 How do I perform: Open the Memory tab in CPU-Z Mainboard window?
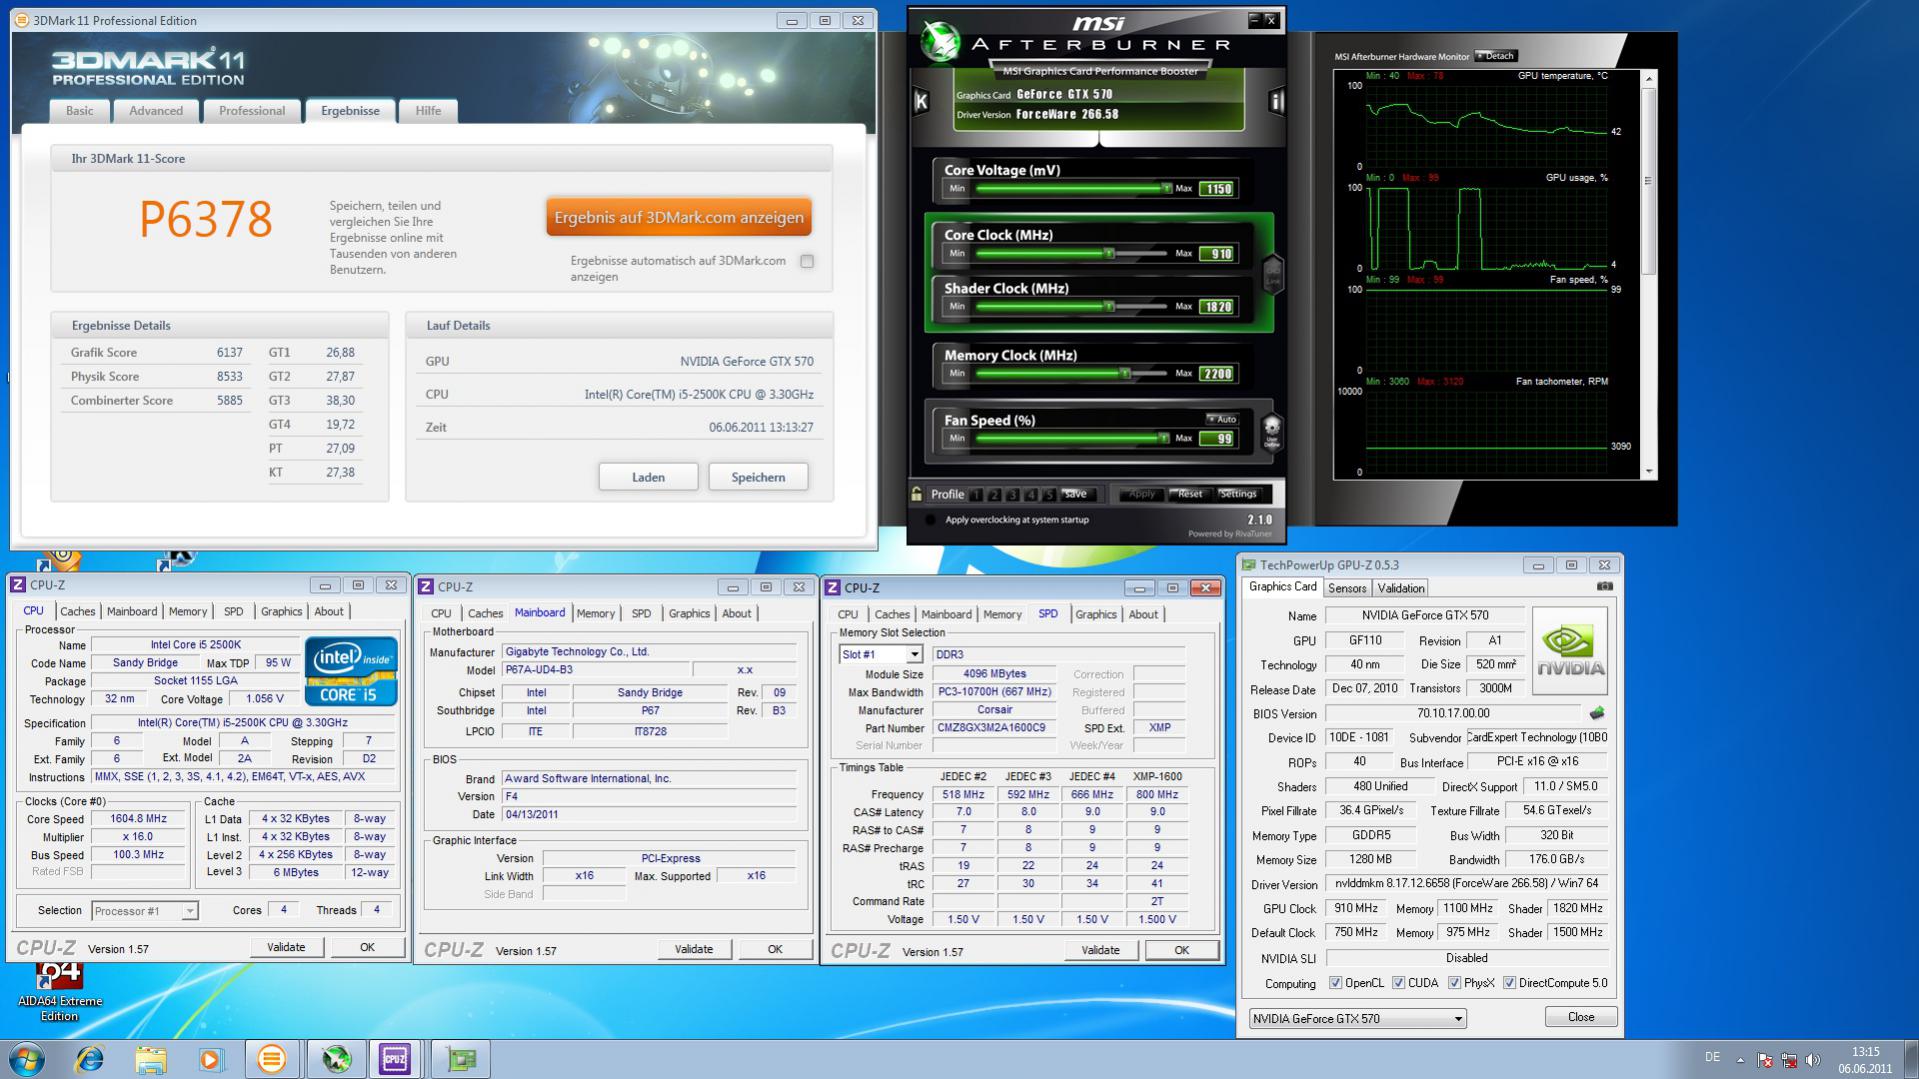click(x=595, y=614)
